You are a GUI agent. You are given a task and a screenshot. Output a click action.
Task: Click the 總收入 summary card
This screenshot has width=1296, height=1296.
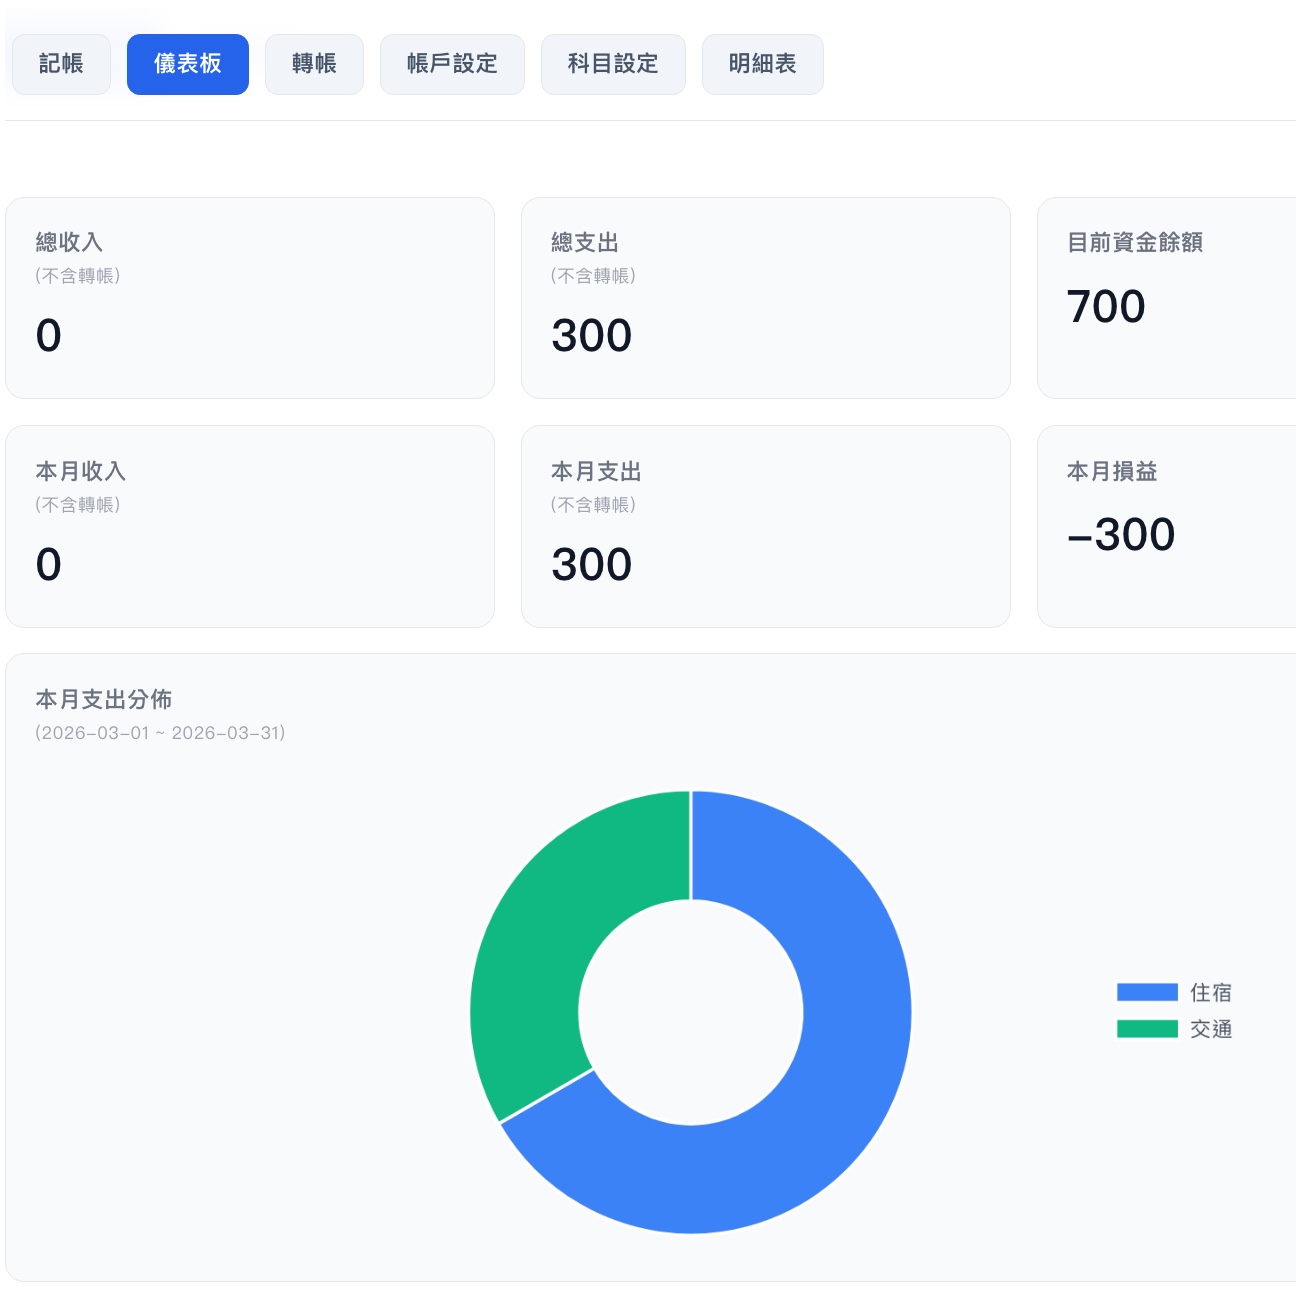click(250, 298)
